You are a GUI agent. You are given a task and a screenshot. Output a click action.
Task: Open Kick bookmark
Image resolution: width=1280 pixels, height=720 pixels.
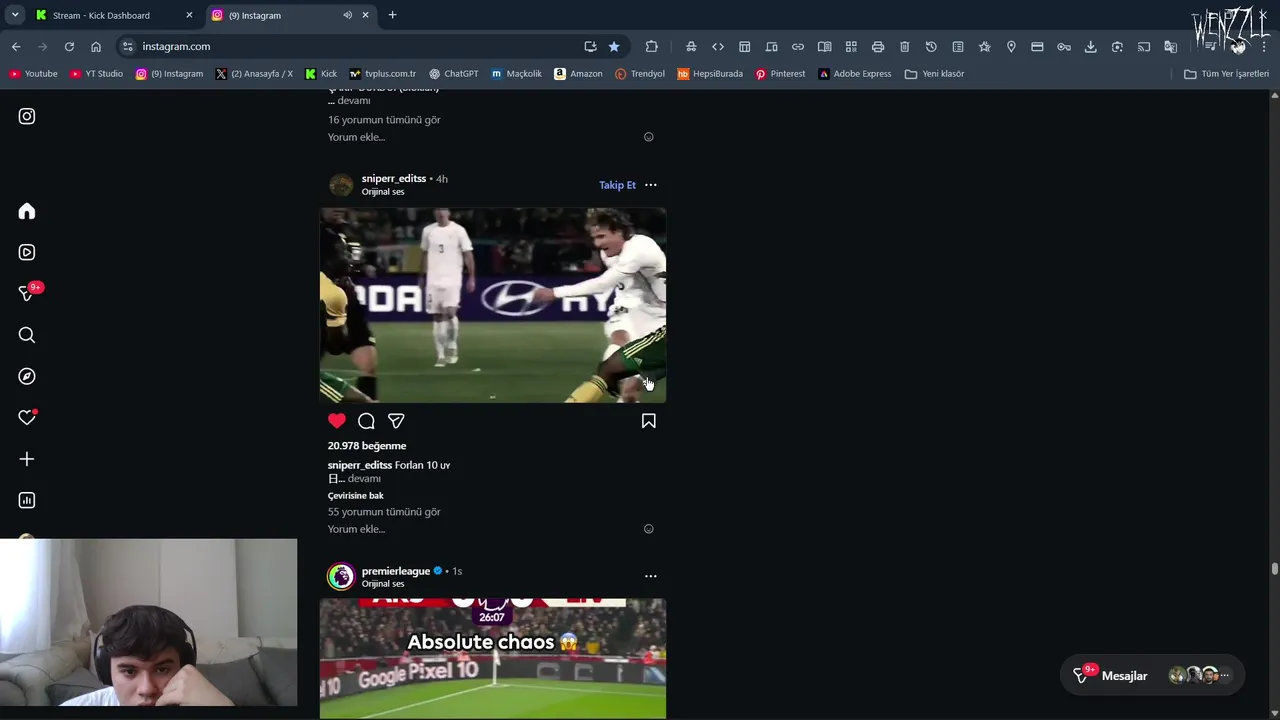(x=321, y=74)
